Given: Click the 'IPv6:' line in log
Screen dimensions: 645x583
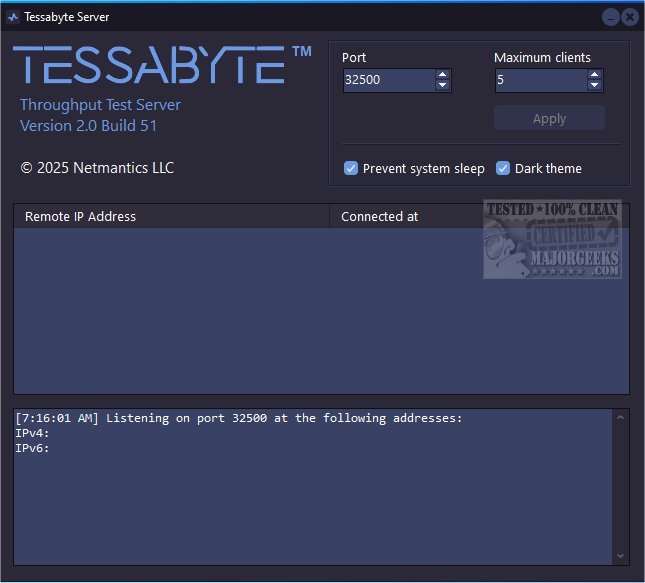Looking at the screenshot, I should coord(32,448).
